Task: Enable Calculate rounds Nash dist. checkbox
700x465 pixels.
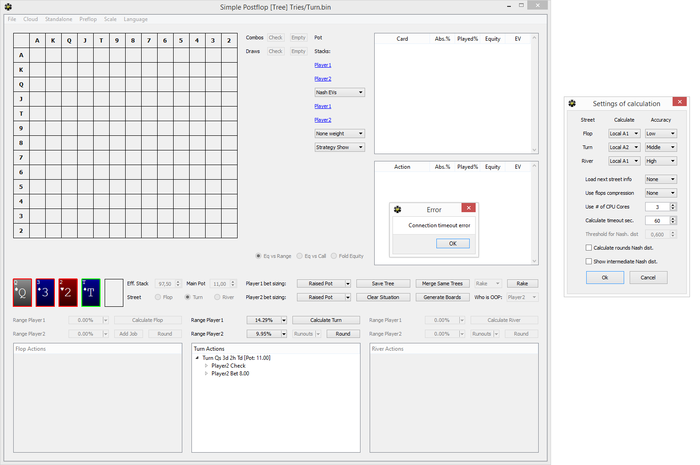Action: click(x=588, y=248)
